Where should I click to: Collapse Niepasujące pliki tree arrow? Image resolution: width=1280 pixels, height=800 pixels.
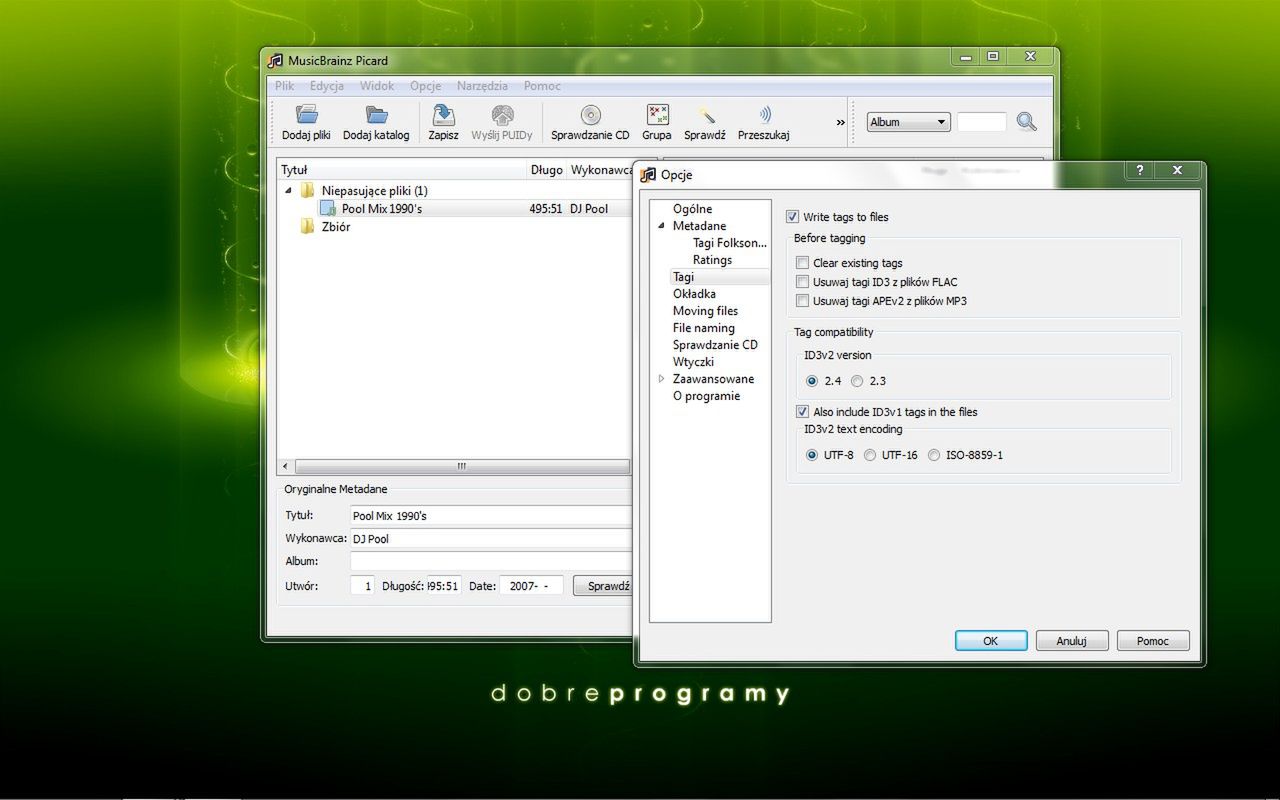[x=289, y=190]
